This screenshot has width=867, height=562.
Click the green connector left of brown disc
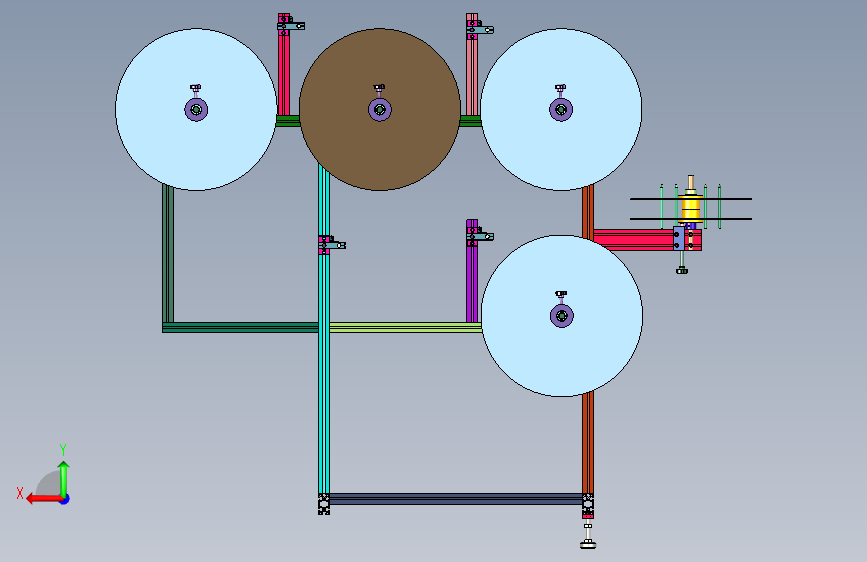pos(288,121)
